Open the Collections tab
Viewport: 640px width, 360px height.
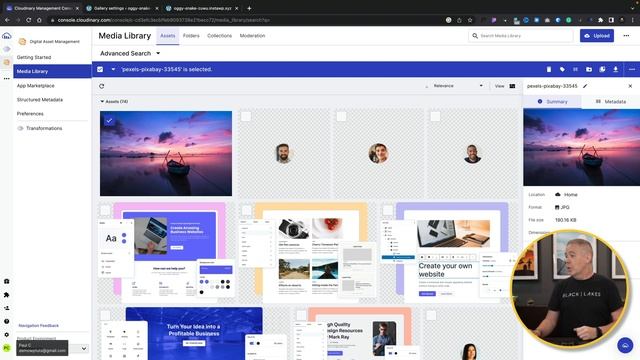coord(220,36)
